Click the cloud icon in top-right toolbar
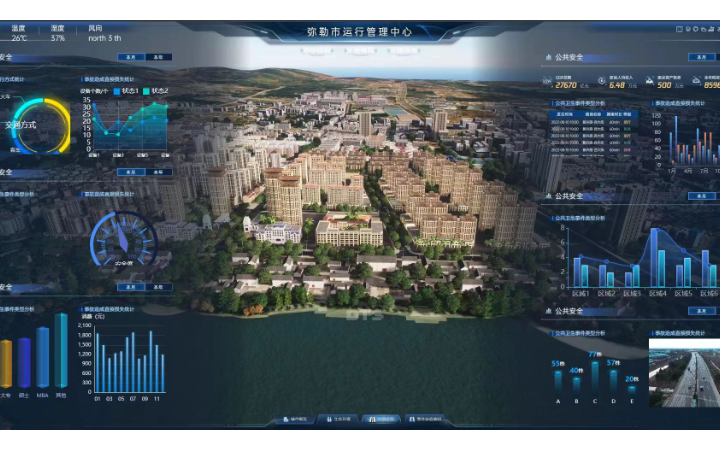Image resolution: width=720 pixels, height=450 pixels. coord(703,29)
